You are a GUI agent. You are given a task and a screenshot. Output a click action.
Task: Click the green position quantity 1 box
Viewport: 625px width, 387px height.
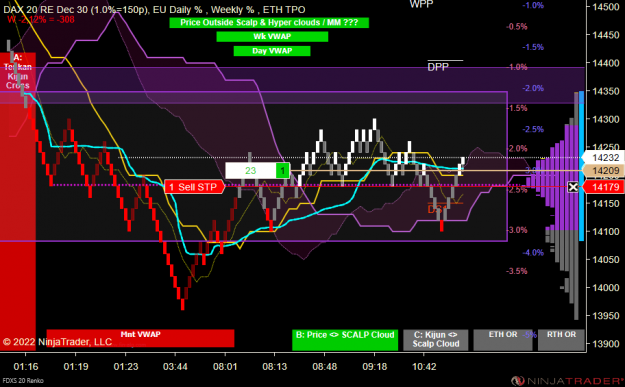click(x=283, y=171)
